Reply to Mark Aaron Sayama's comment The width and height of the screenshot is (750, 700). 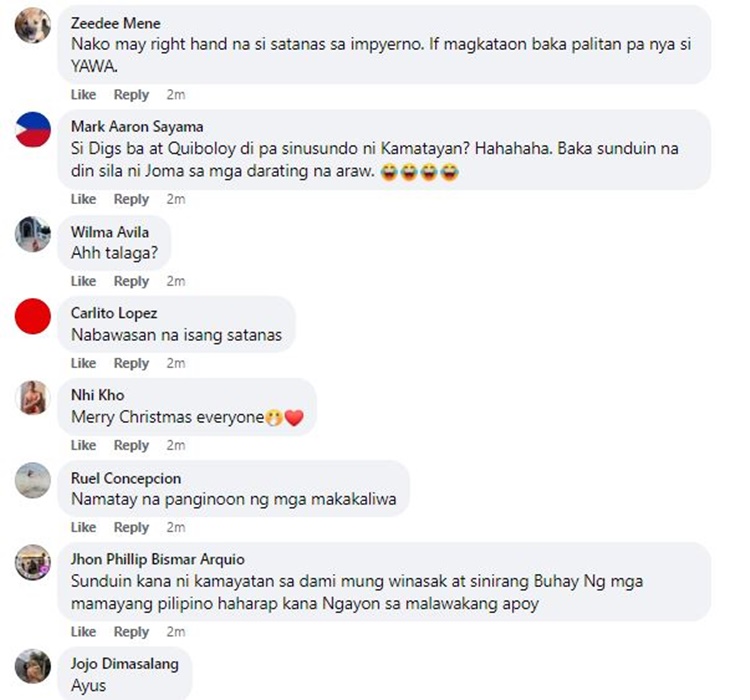tap(131, 199)
